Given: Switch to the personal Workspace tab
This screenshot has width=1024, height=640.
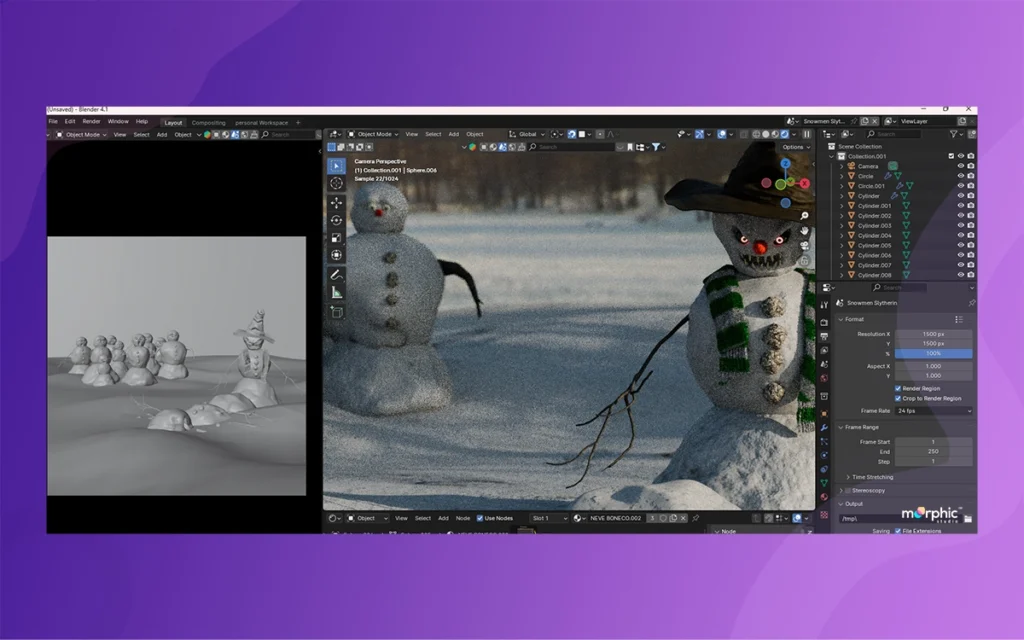Looking at the screenshot, I should [261, 123].
